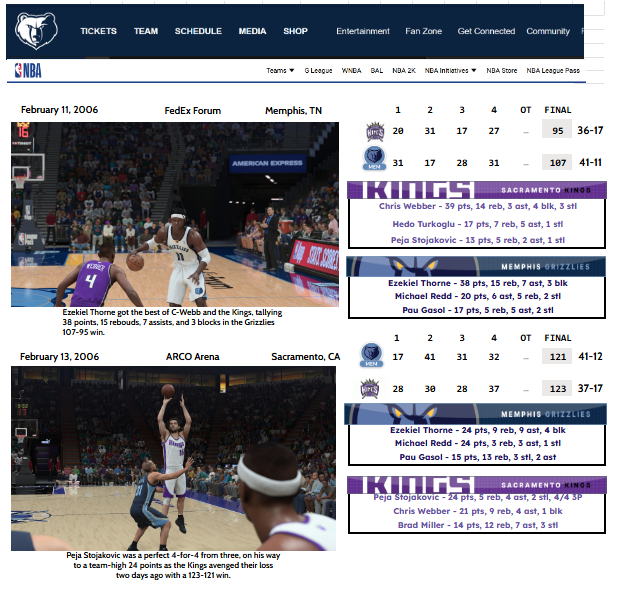Open the MEDIA menu
The image size is (617, 591).
click(252, 31)
